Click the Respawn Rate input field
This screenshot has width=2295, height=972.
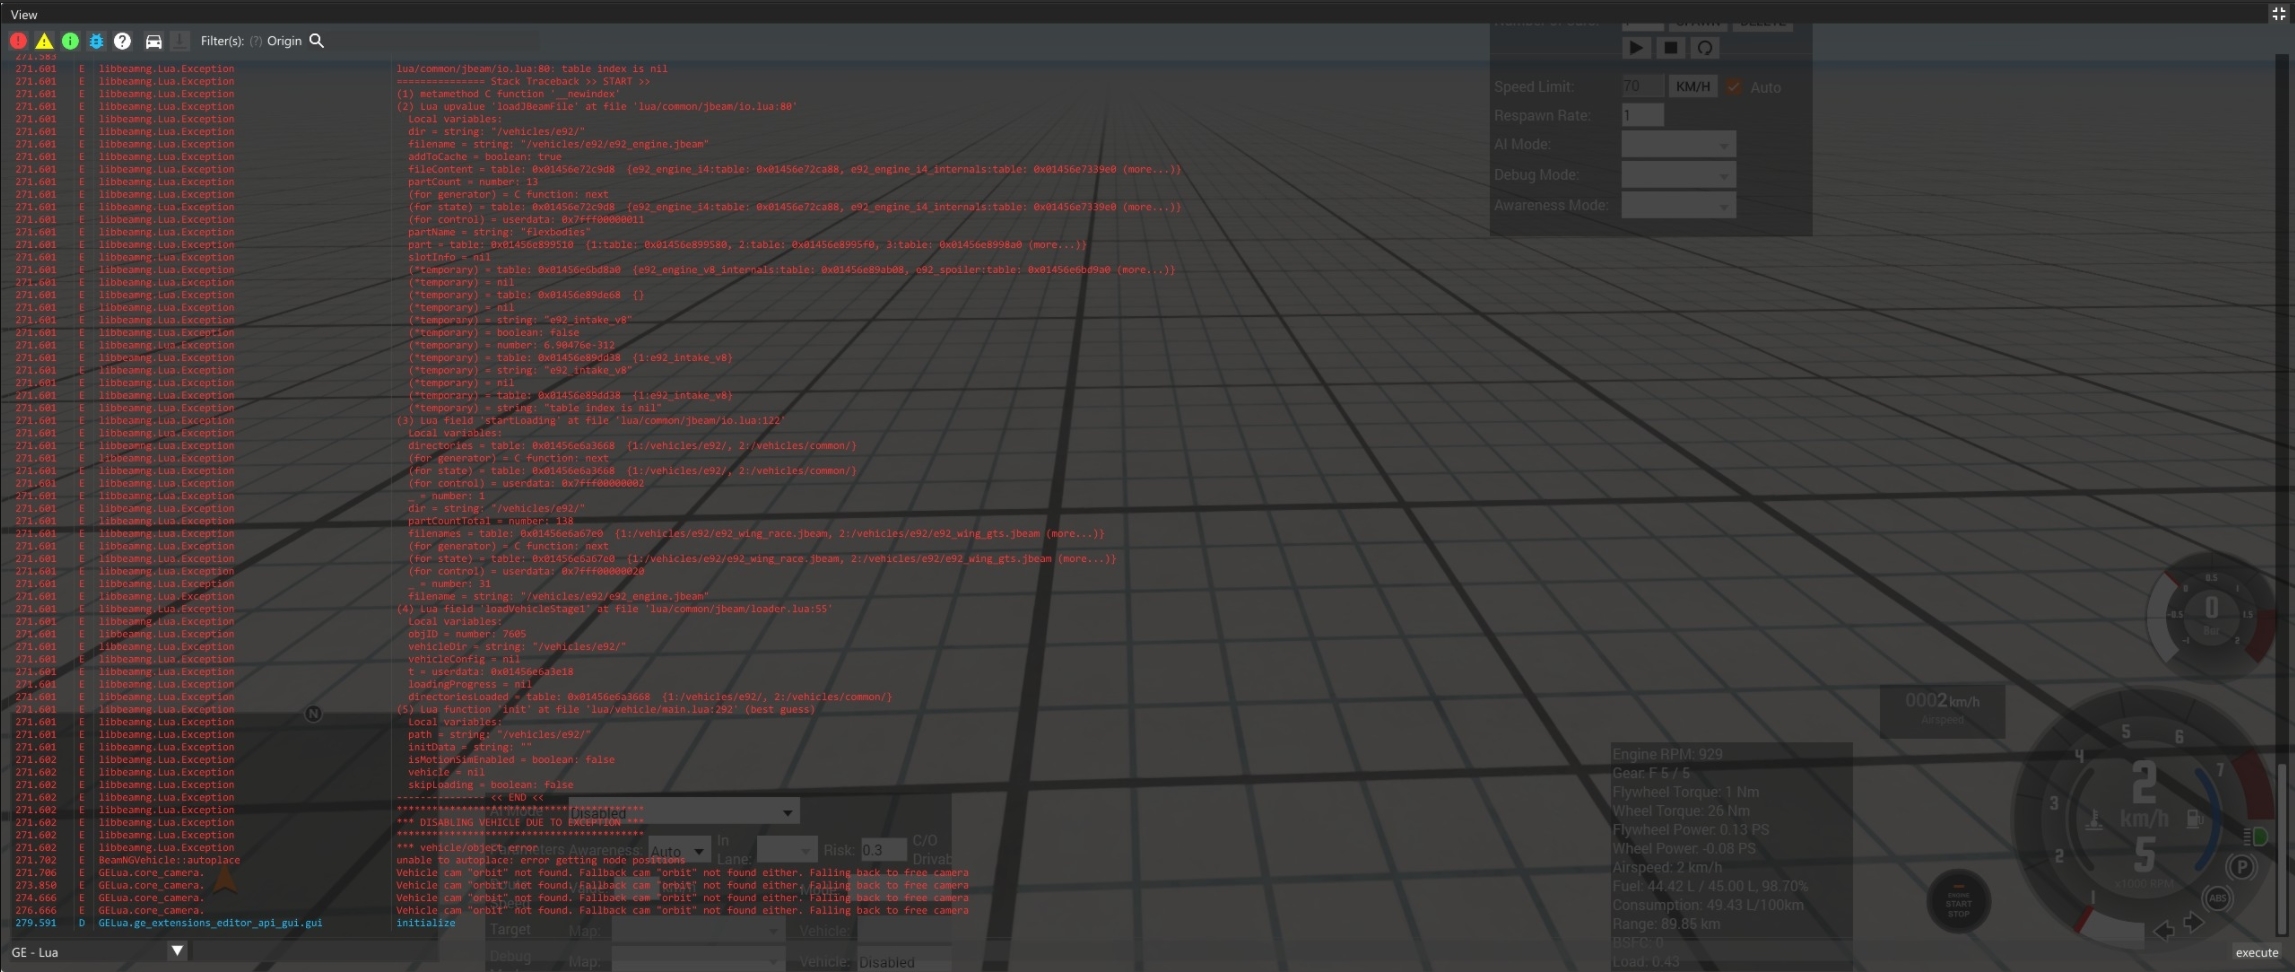point(1642,116)
